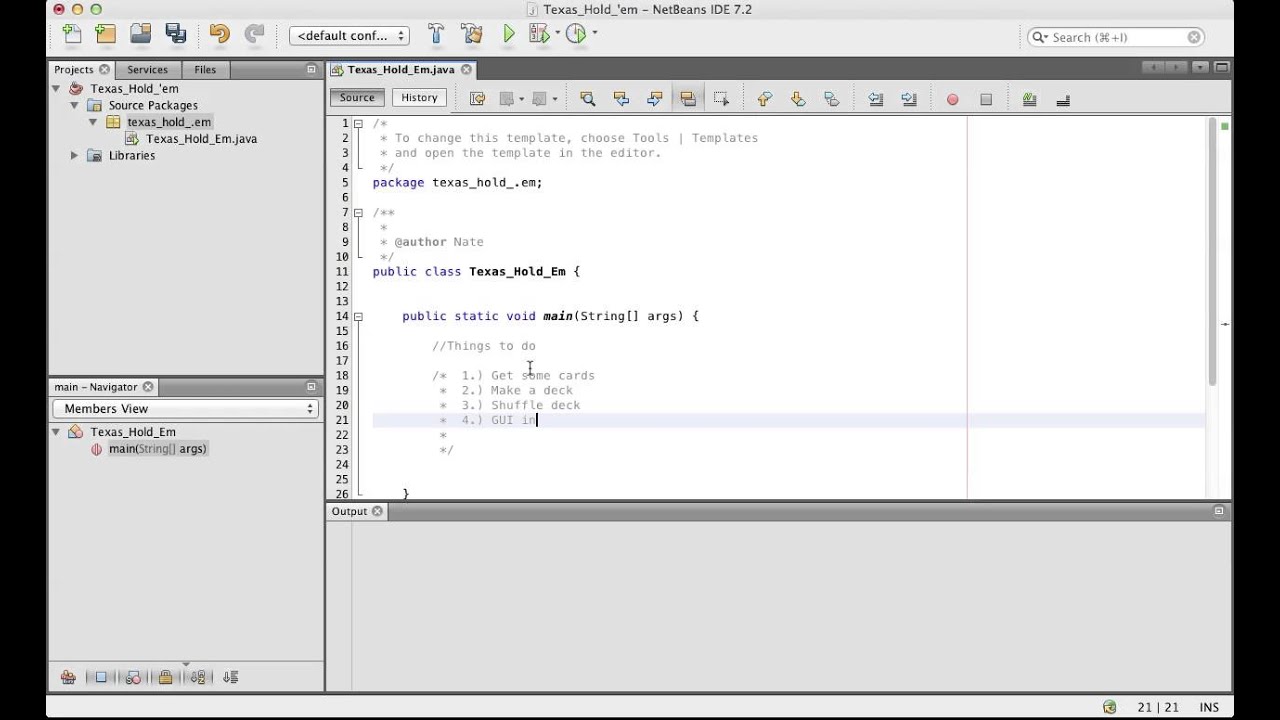Expand the Libraries node

pyautogui.click(x=74, y=155)
